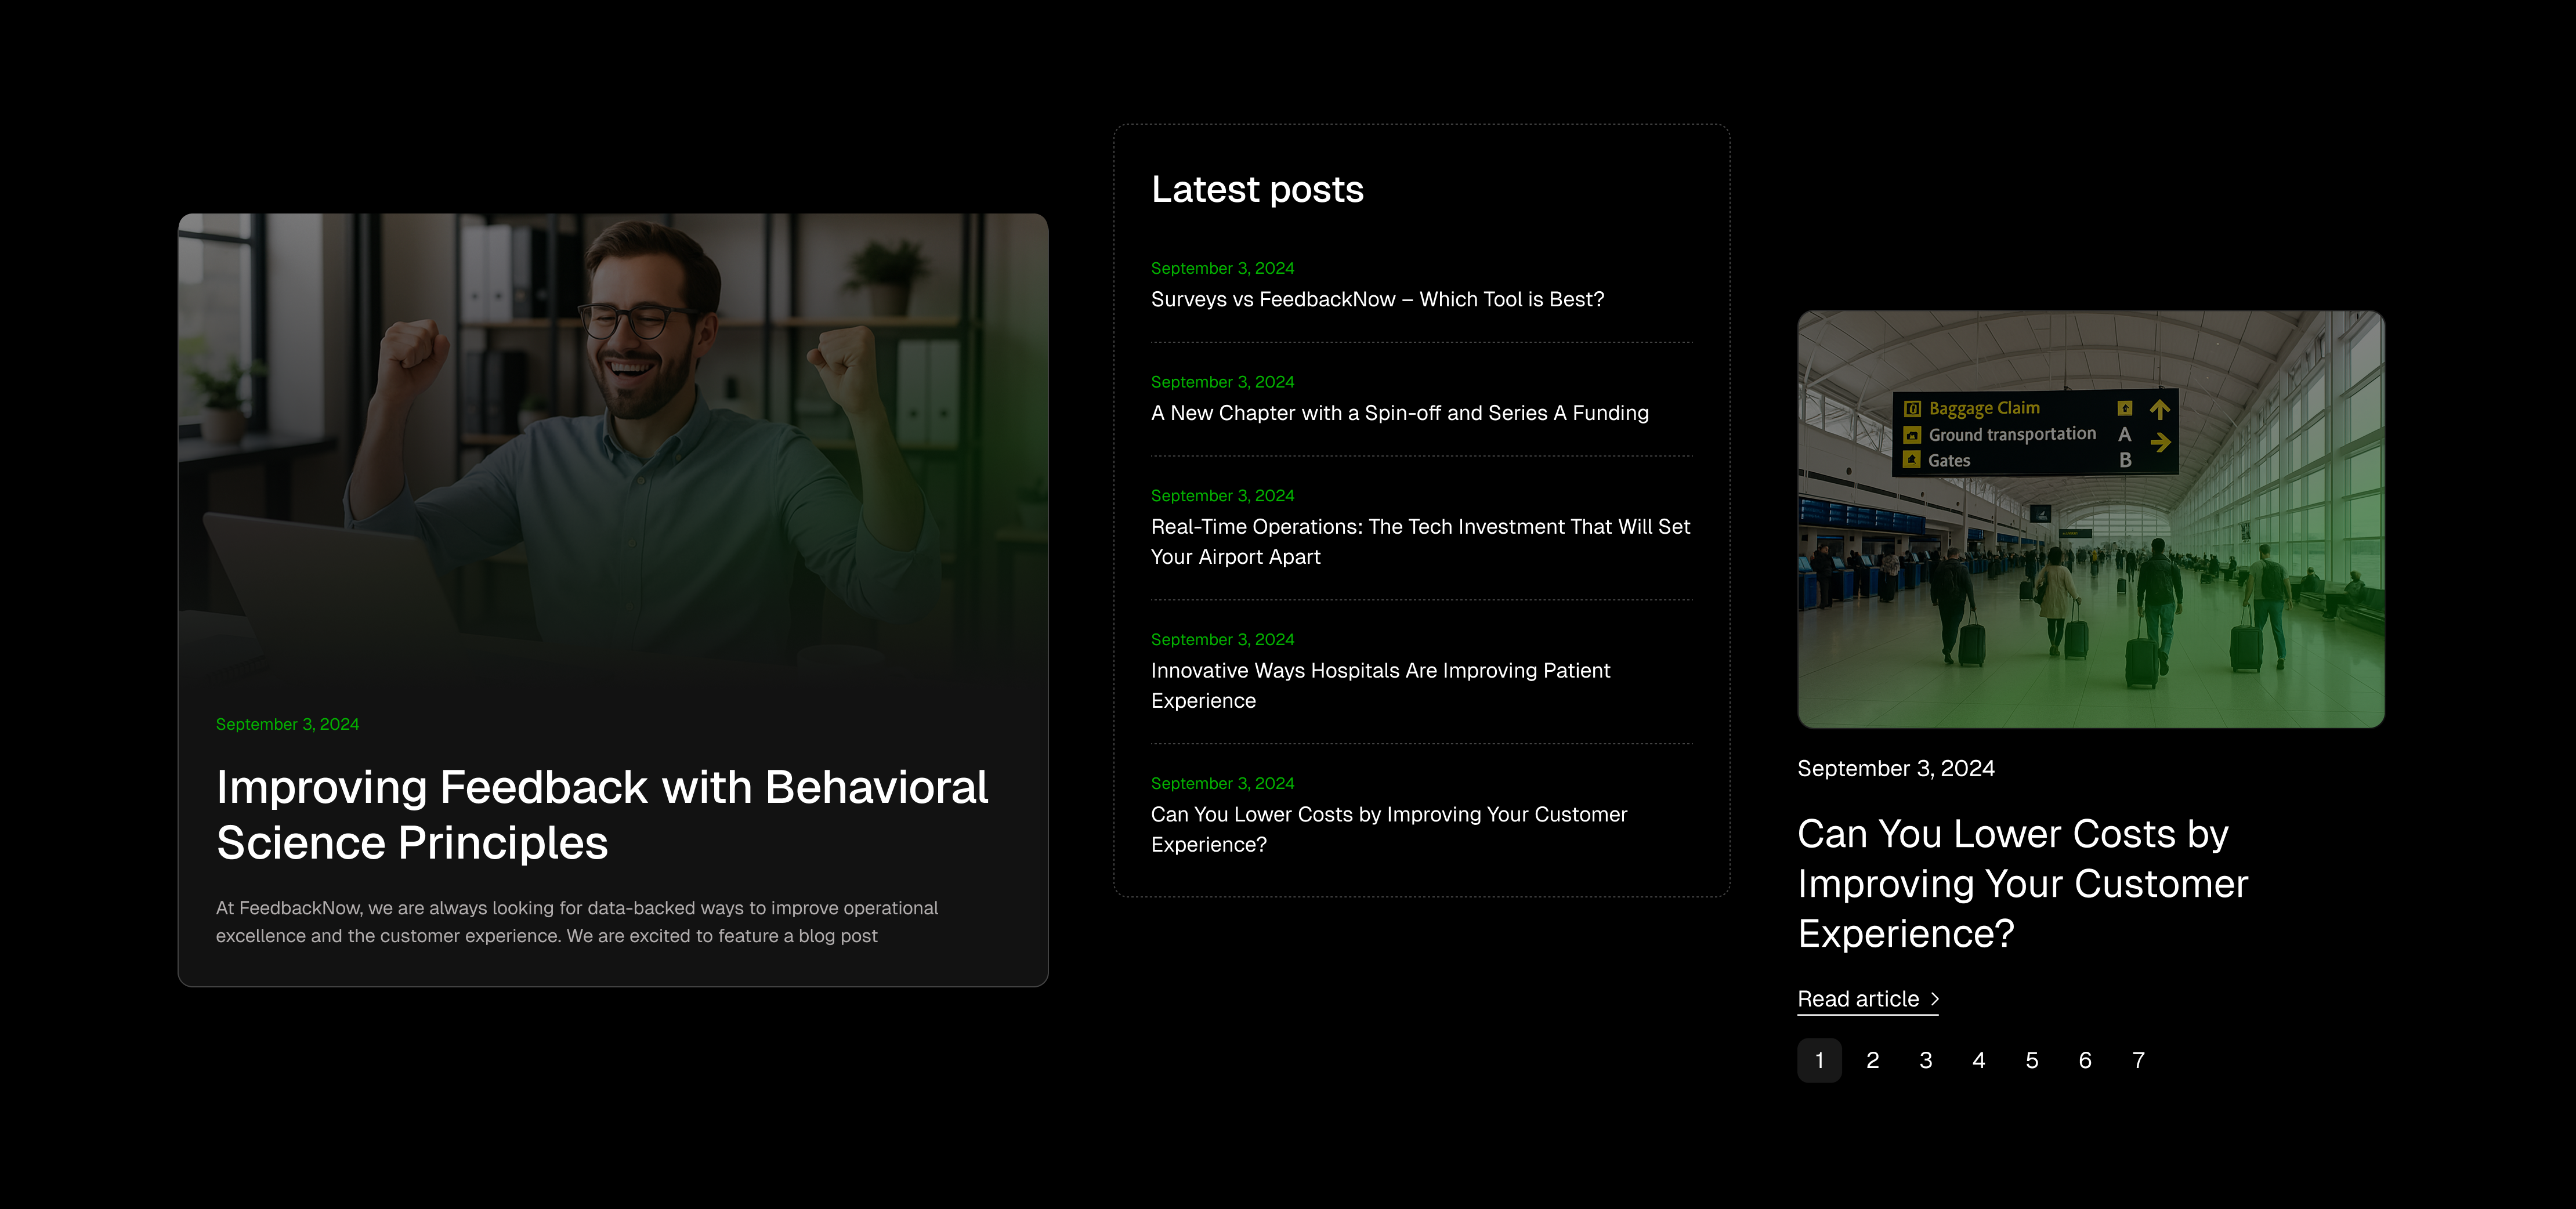Go to pagination page 3

1925,1060
